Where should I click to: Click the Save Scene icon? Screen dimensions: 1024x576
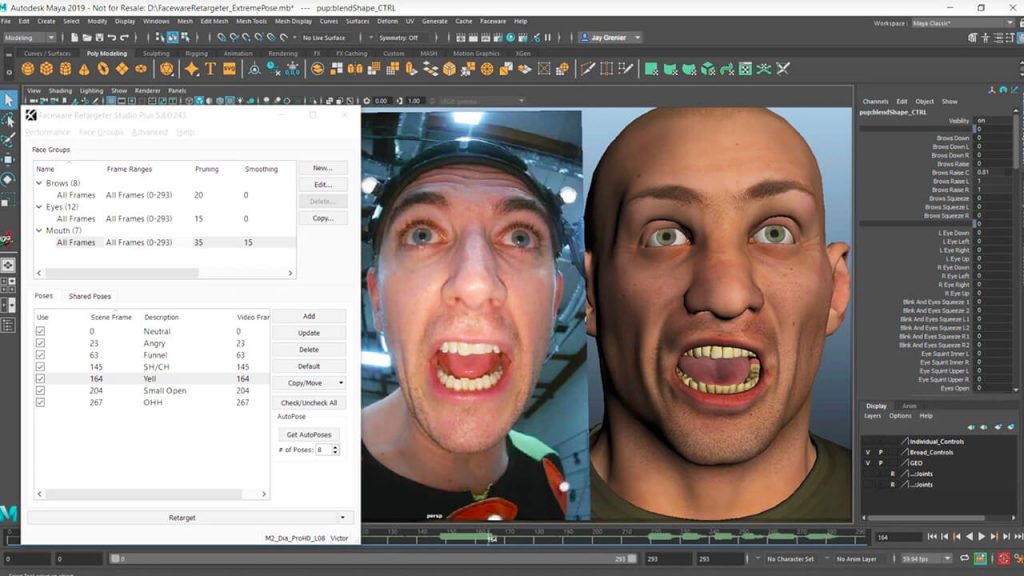[x=99, y=38]
